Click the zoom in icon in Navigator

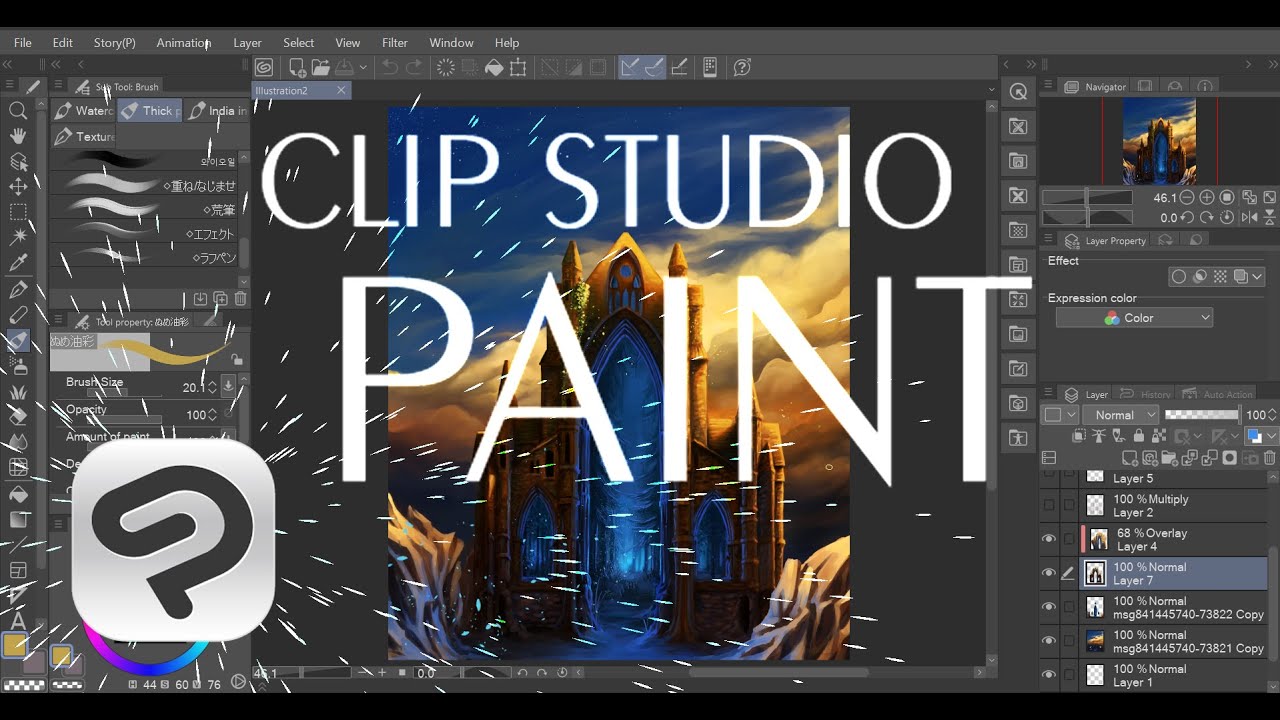tap(1207, 198)
